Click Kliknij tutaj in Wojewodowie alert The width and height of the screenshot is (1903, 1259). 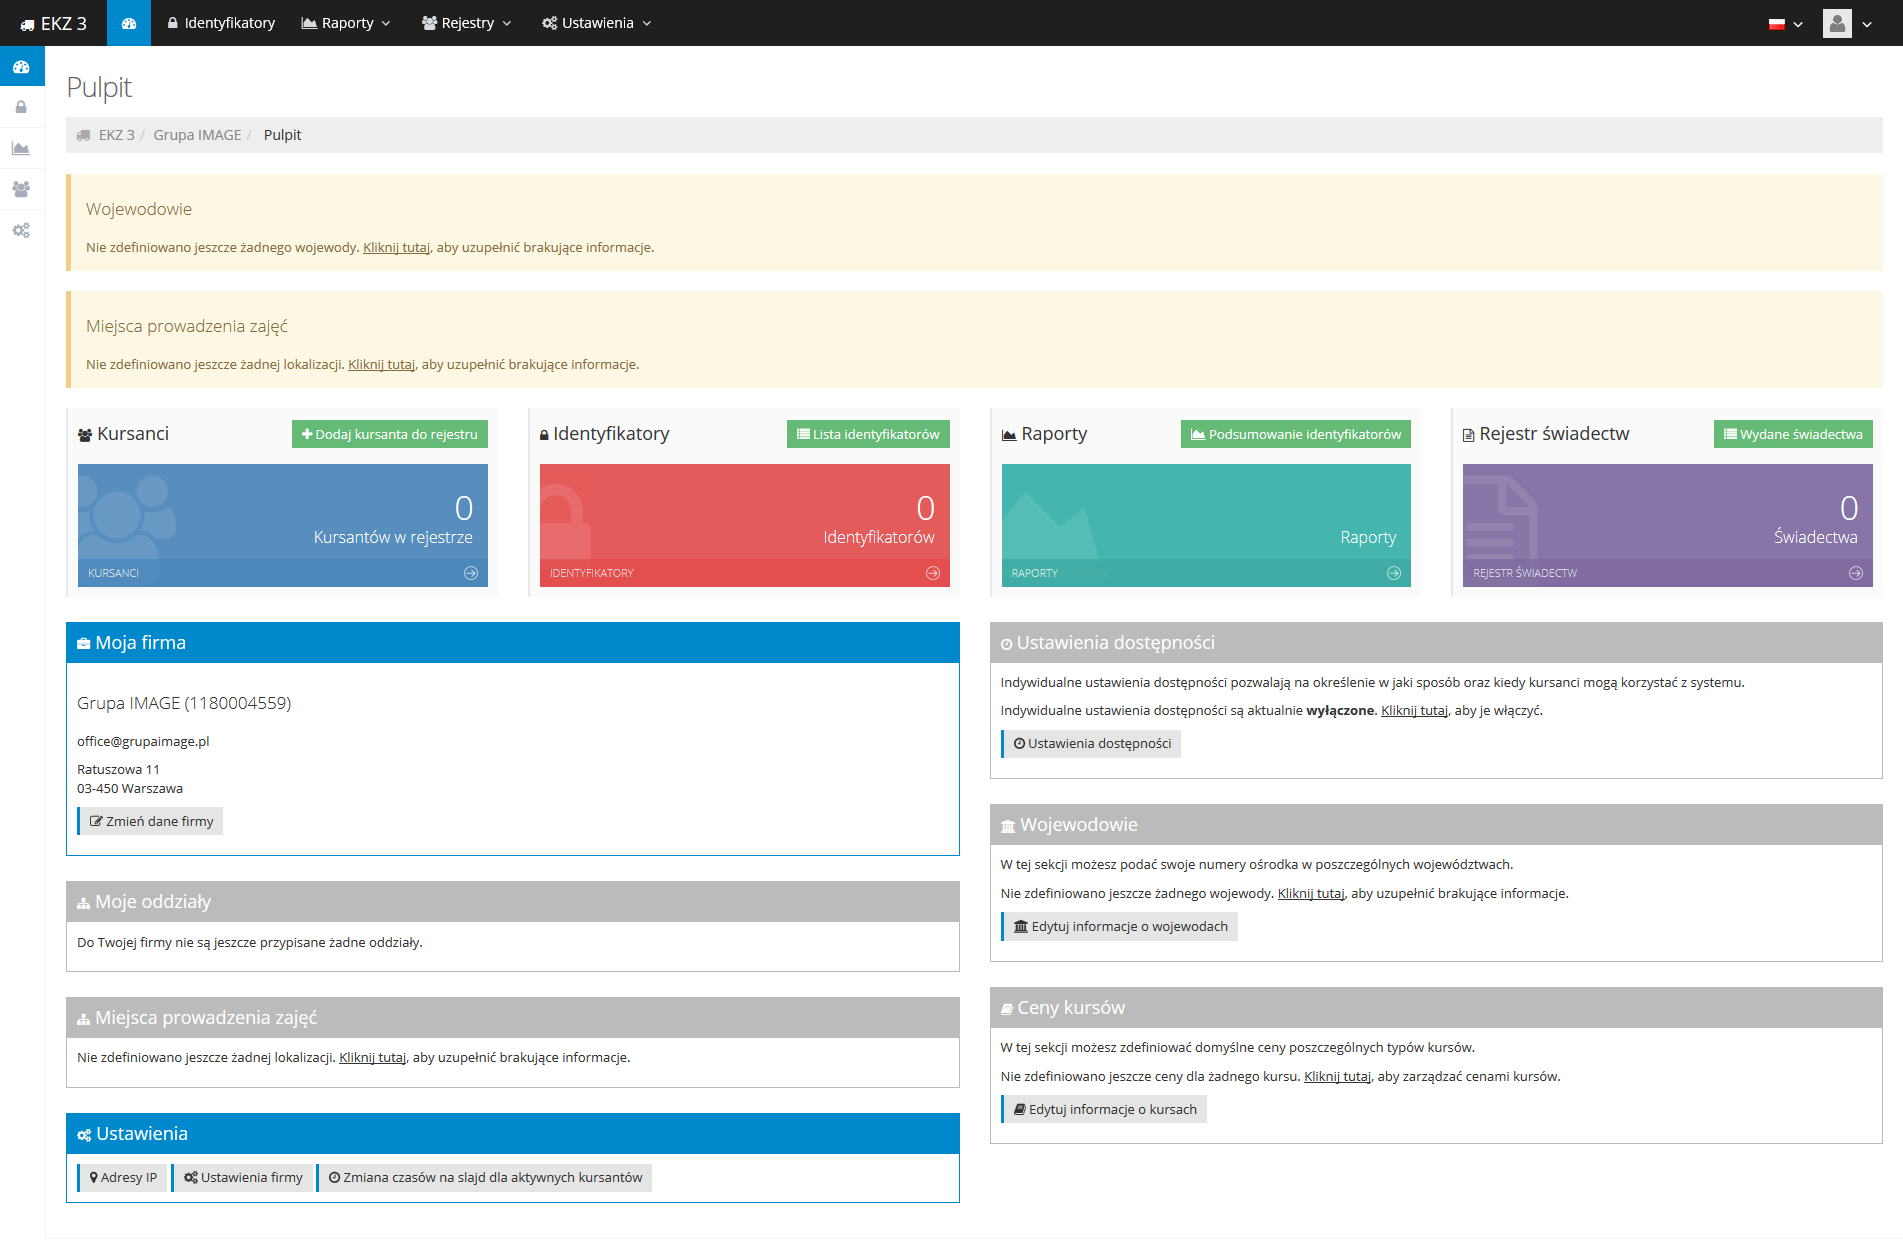coord(396,248)
